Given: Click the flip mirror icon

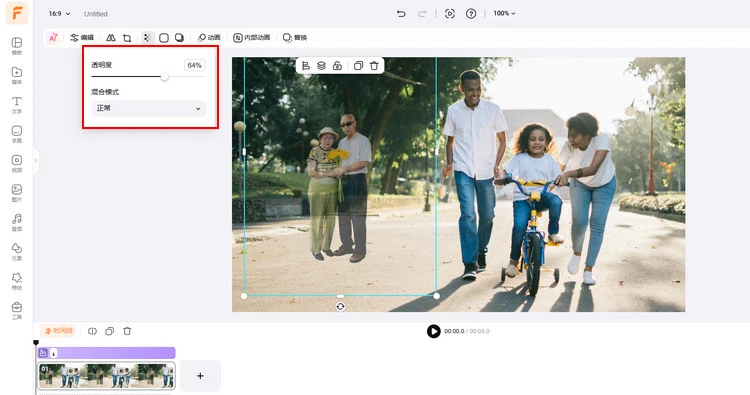Looking at the screenshot, I should click(x=111, y=38).
